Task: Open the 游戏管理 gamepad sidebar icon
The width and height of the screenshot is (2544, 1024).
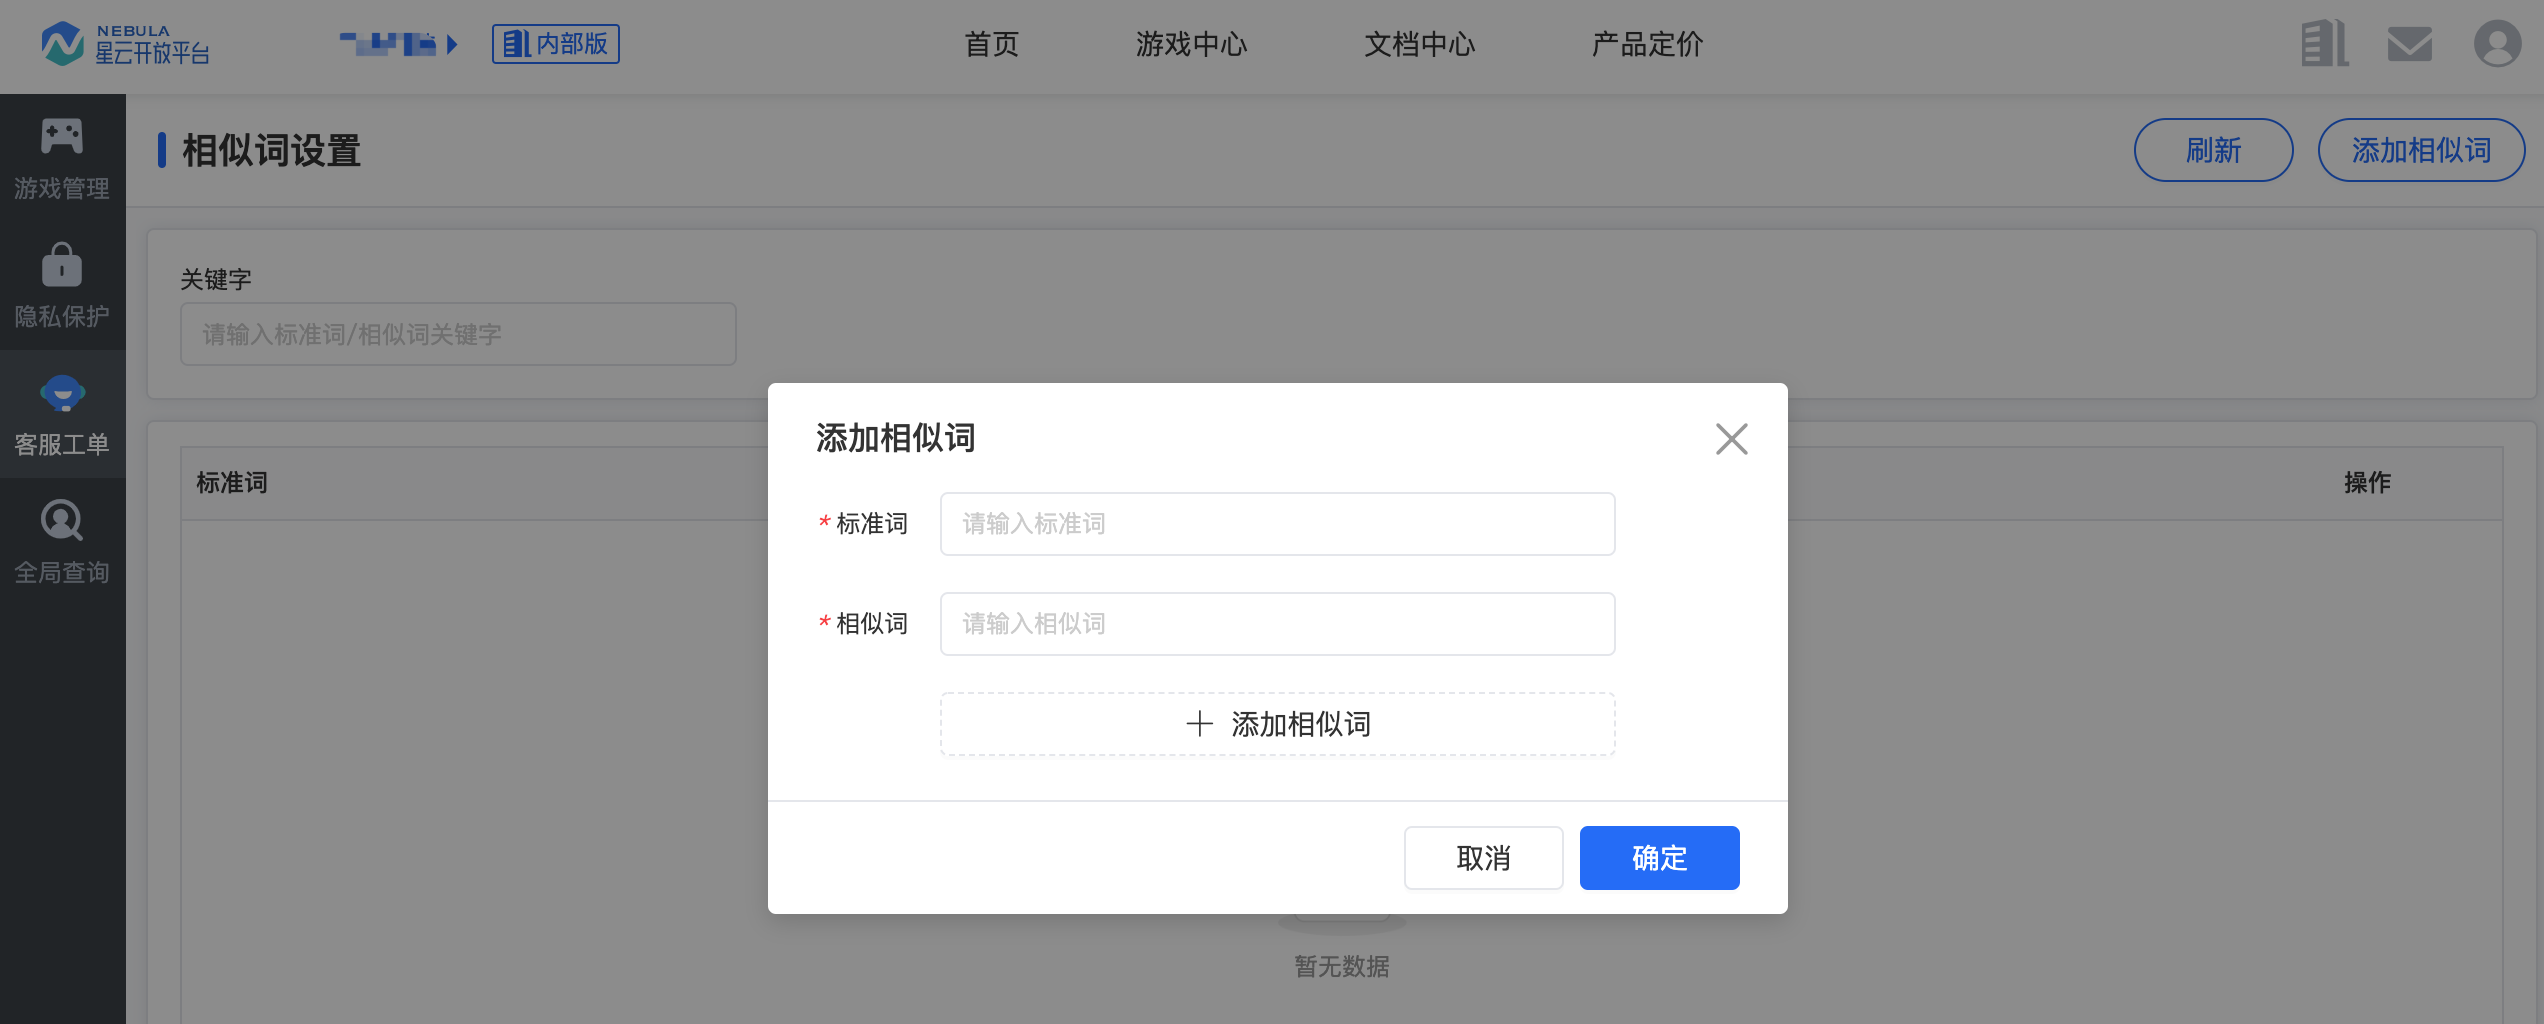Action: point(62,136)
